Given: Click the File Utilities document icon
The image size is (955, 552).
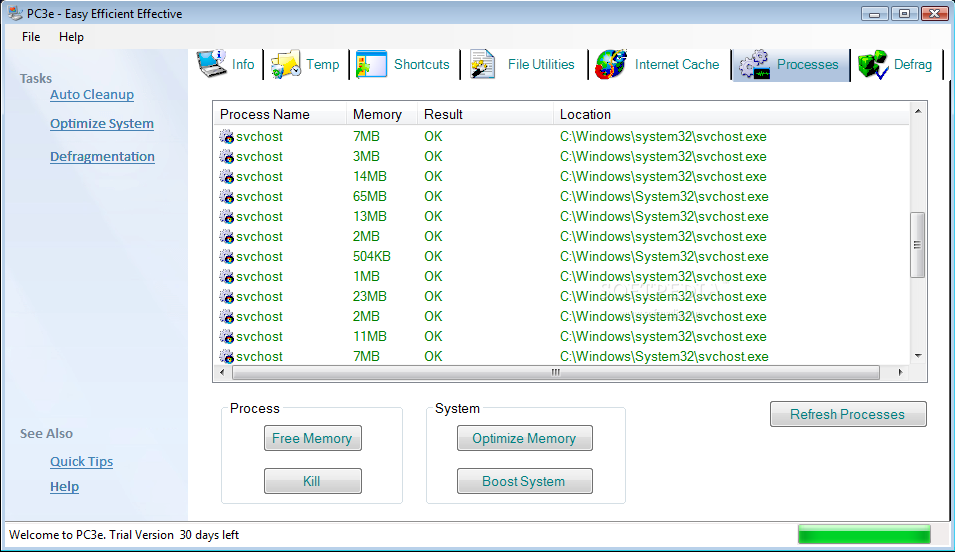Looking at the screenshot, I should 482,64.
